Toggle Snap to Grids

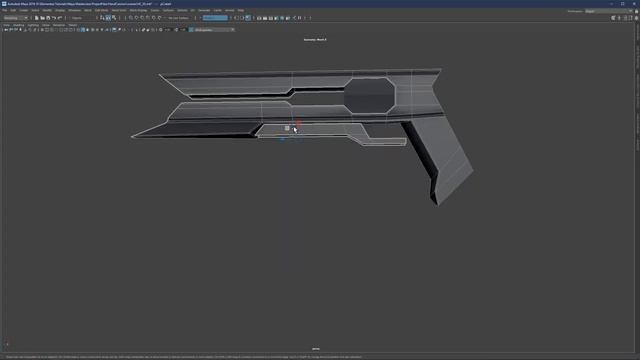[x=131, y=18]
